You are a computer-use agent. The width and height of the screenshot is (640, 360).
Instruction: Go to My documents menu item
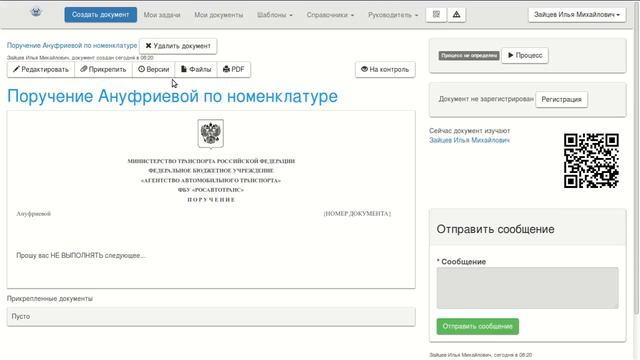[218, 15]
